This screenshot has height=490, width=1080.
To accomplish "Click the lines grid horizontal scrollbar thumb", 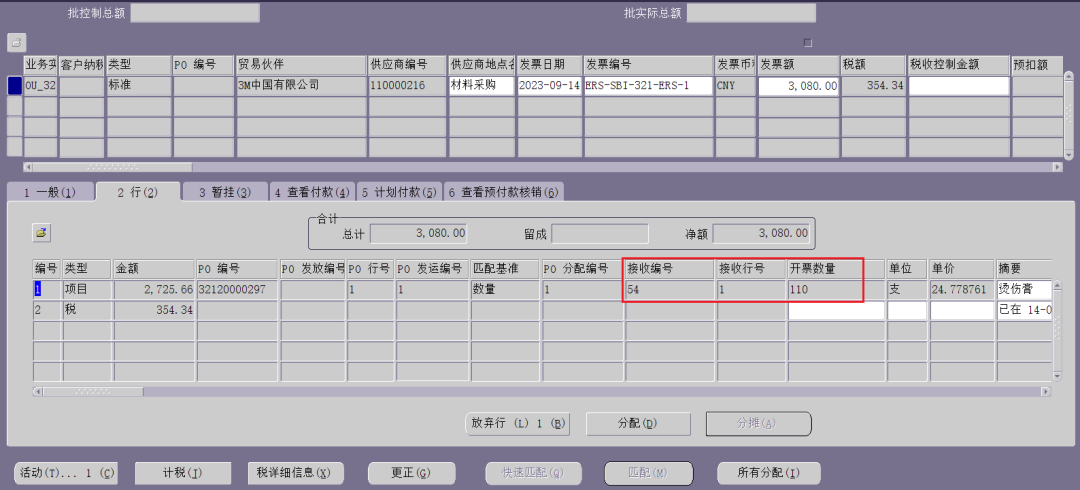I will pos(93,391).
